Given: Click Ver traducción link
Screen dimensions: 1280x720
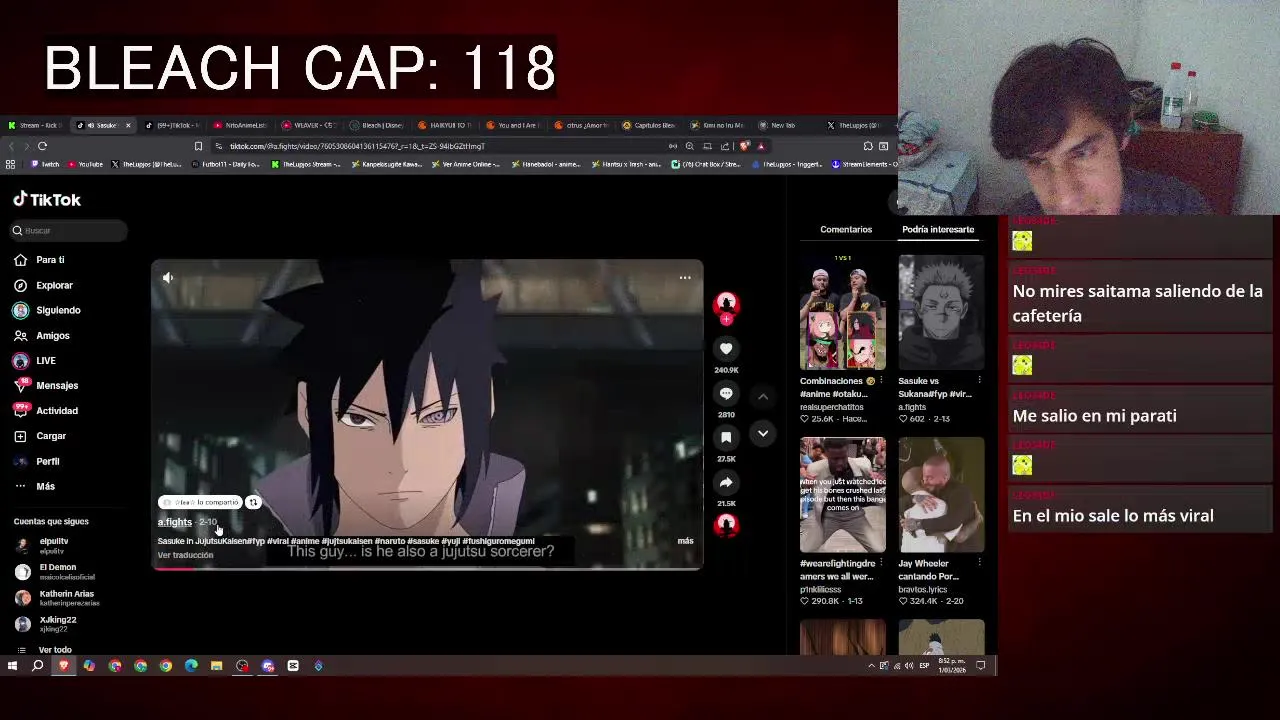Looking at the screenshot, I should coord(185,555).
